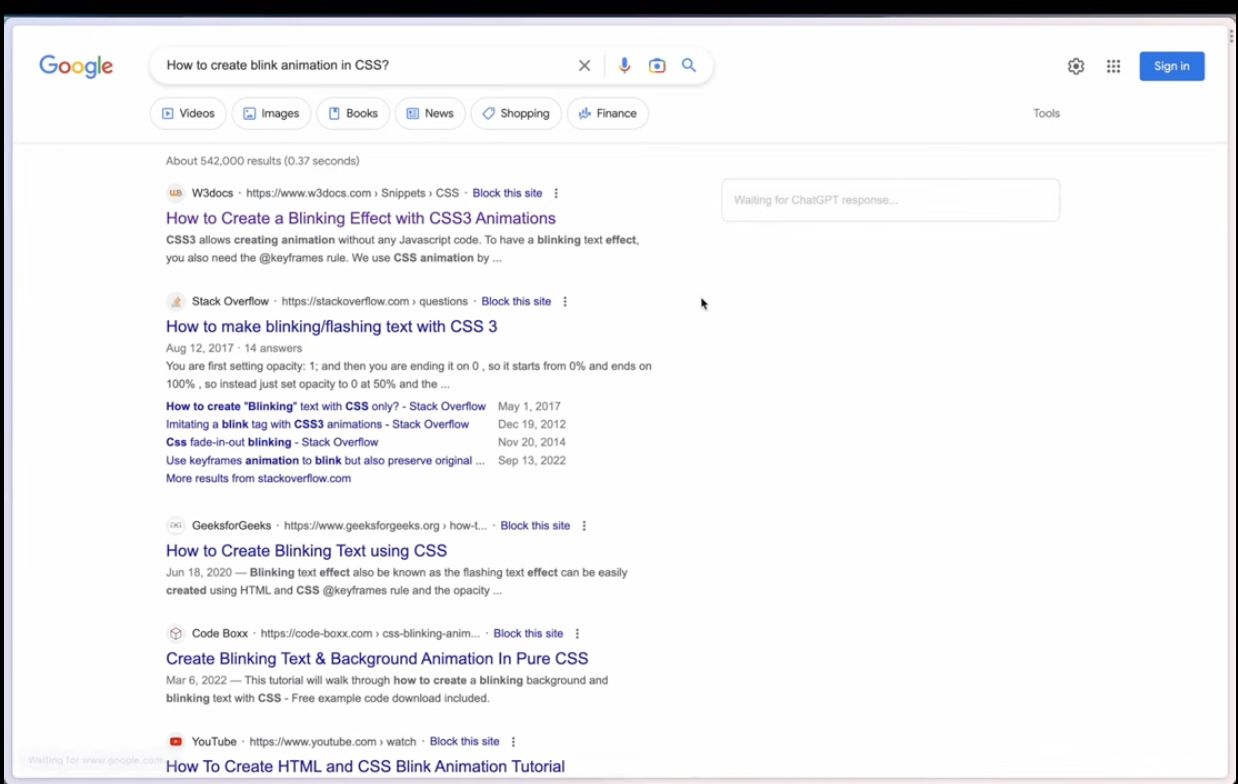Open the three-dot menu on the W3docs result
The image size is (1238, 784).
[x=555, y=193]
